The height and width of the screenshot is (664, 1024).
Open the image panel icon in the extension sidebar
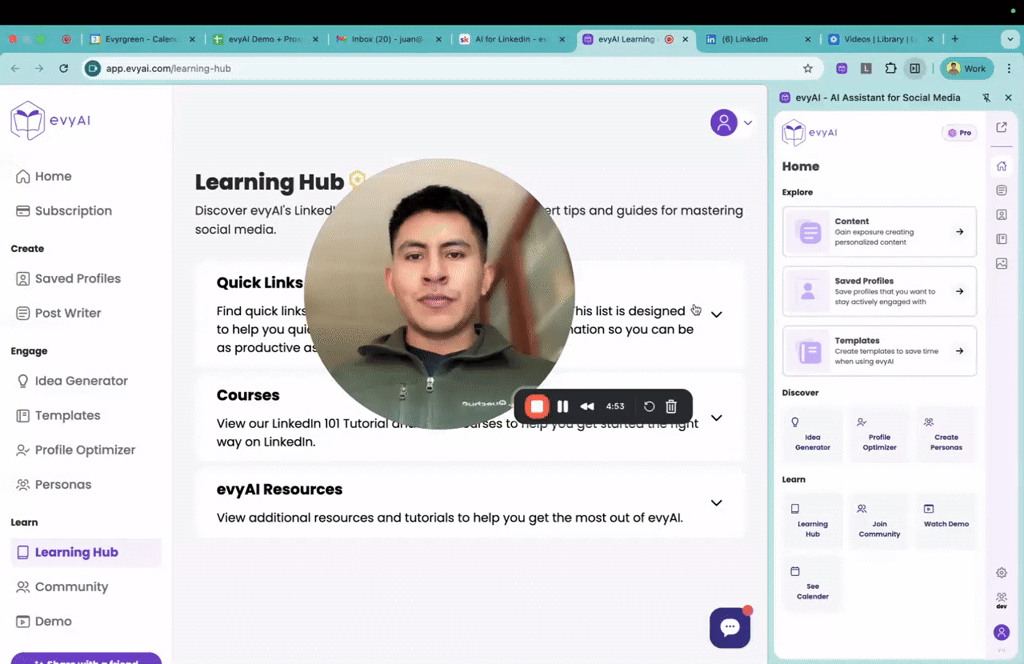1002,263
